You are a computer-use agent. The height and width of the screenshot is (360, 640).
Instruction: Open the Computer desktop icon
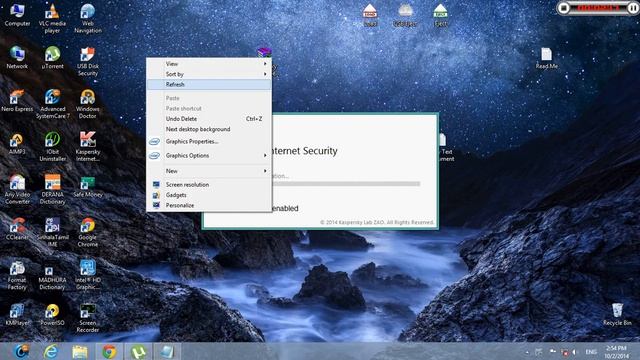tap(17, 15)
